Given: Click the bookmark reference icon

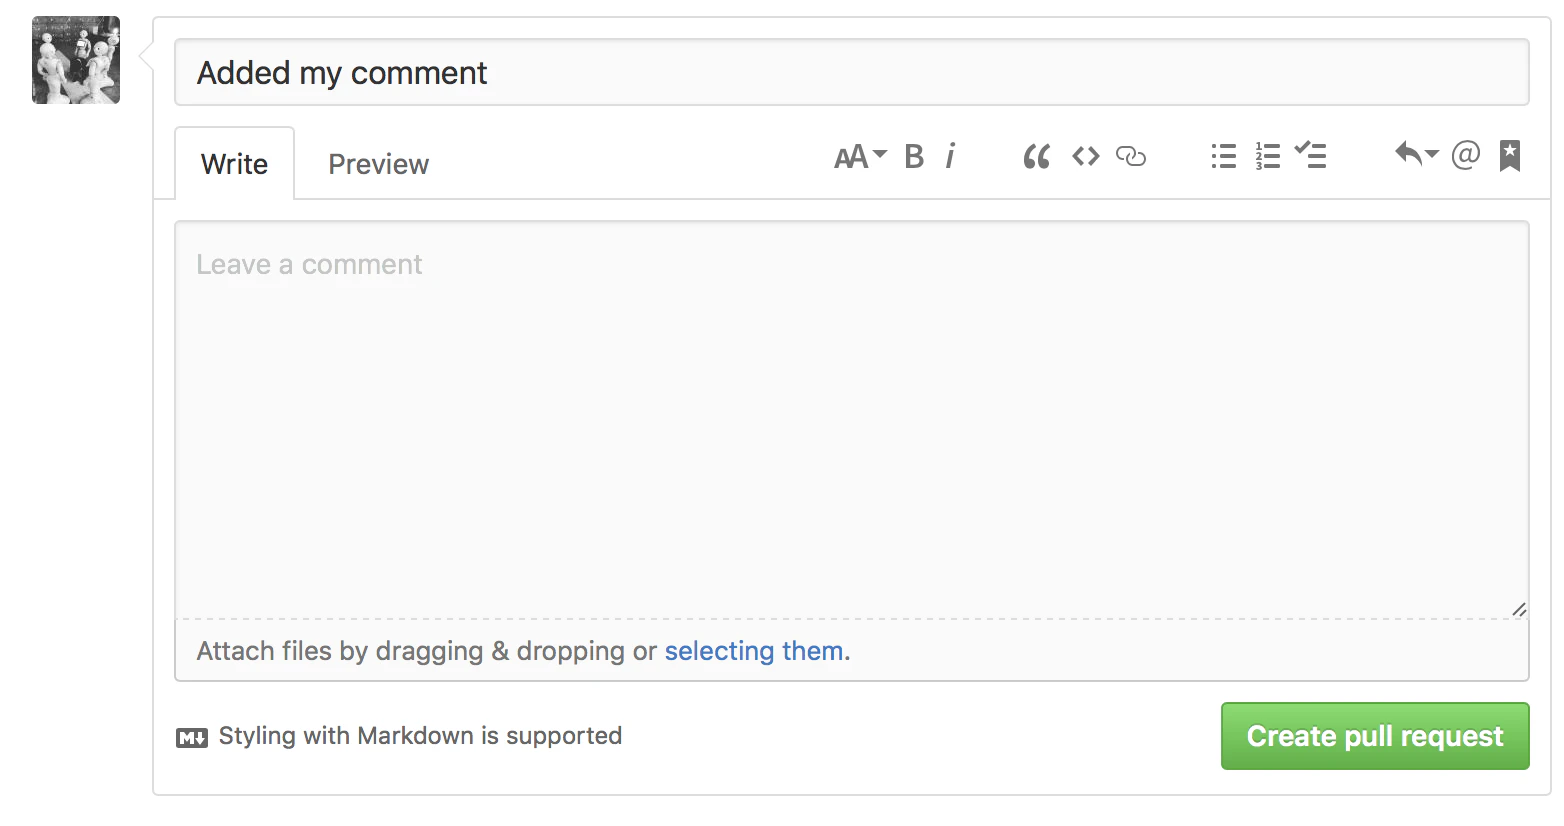Looking at the screenshot, I should coord(1510,156).
